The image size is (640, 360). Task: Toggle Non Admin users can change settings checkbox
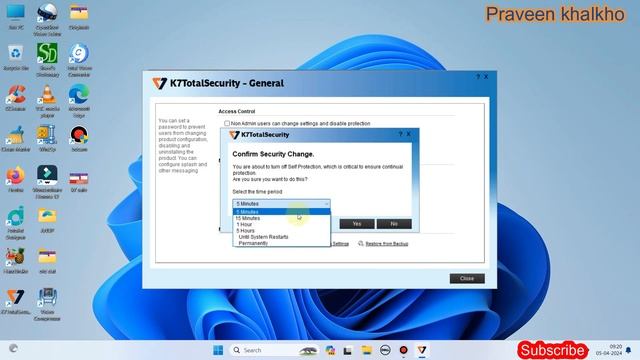click(227, 123)
